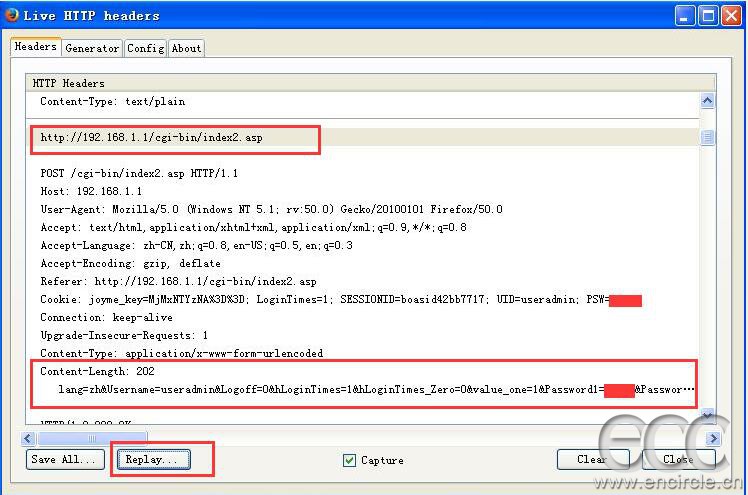Switch to the Config tab

point(145,48)
